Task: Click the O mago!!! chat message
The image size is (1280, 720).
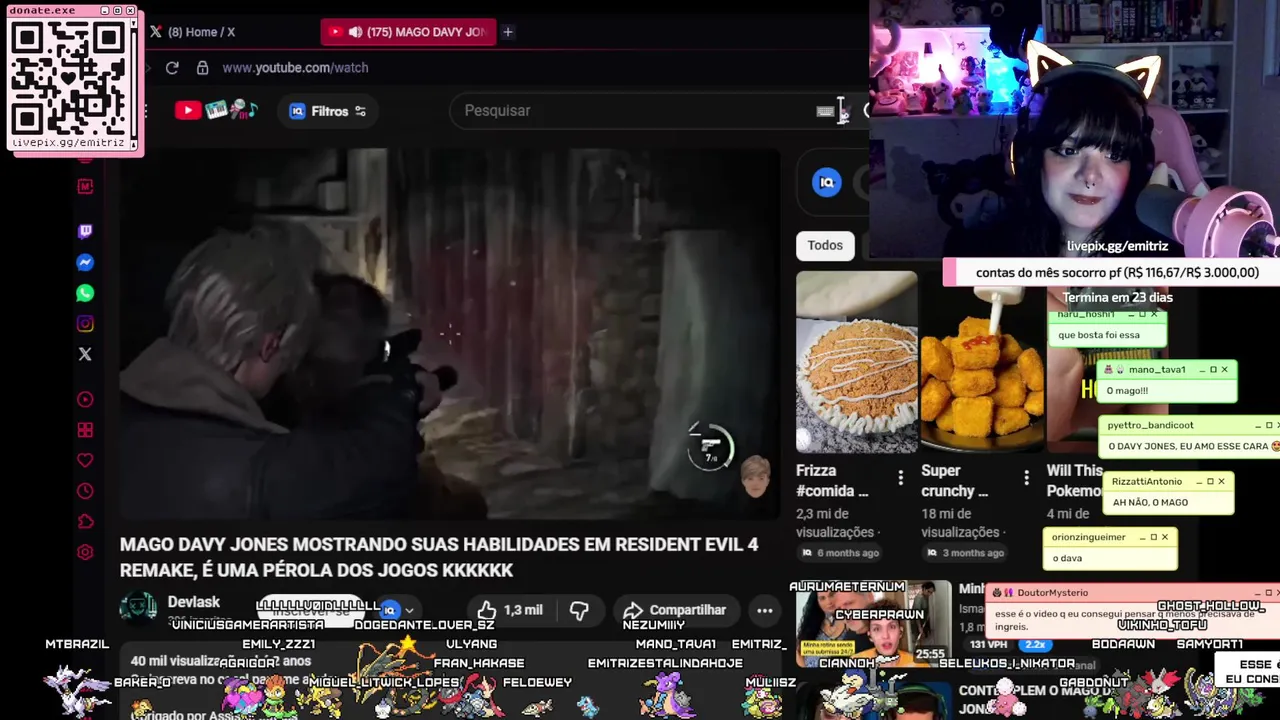Action: point(1127,391)
